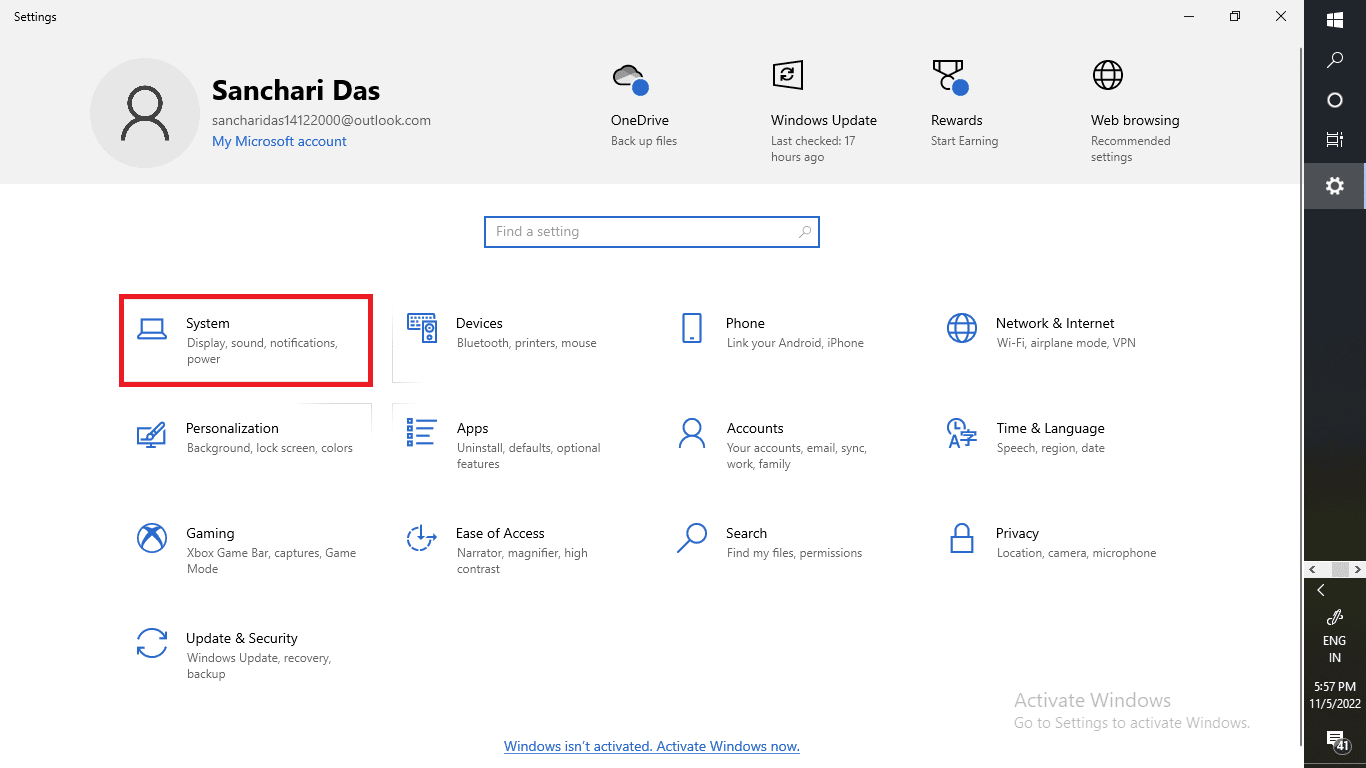The image size is (1366, 768).
Task: Open the Phone settings icon
Action: click(x=691, y=329)
